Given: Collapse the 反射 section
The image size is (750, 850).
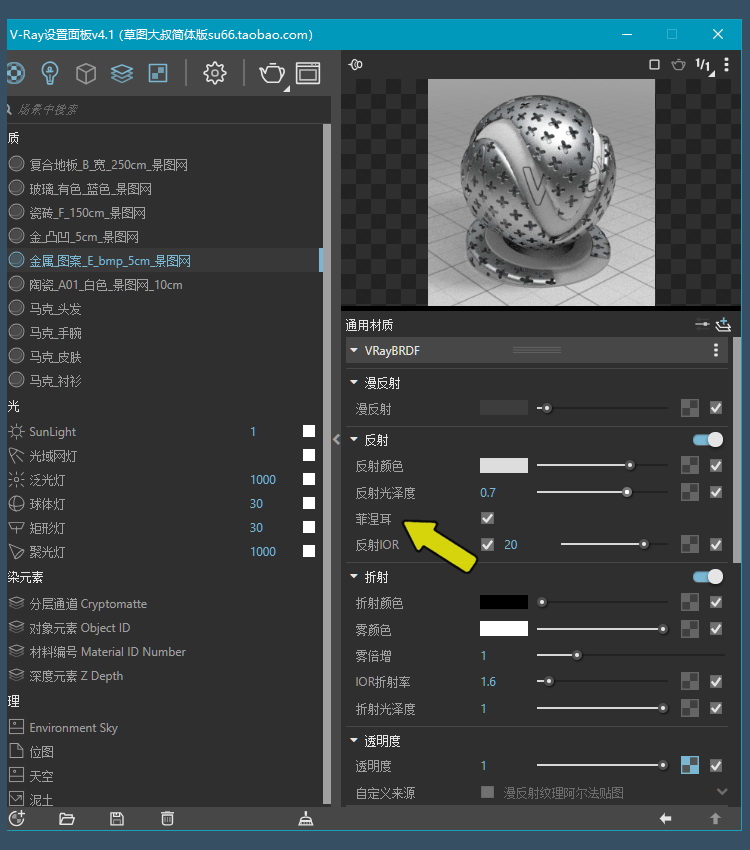Looking at the screenshot, I should (x=354, y=440).
